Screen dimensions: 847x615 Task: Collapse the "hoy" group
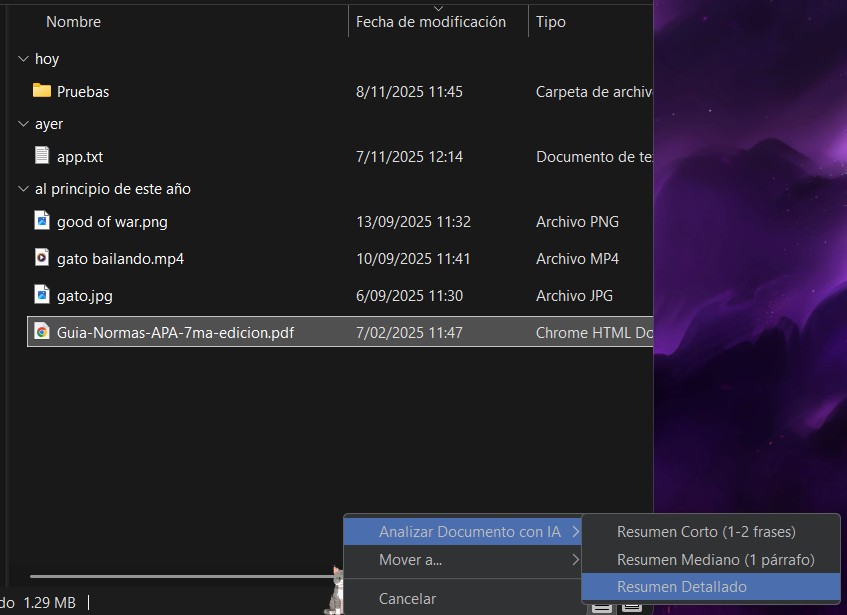pyautogui.click(x=23, y=59)
